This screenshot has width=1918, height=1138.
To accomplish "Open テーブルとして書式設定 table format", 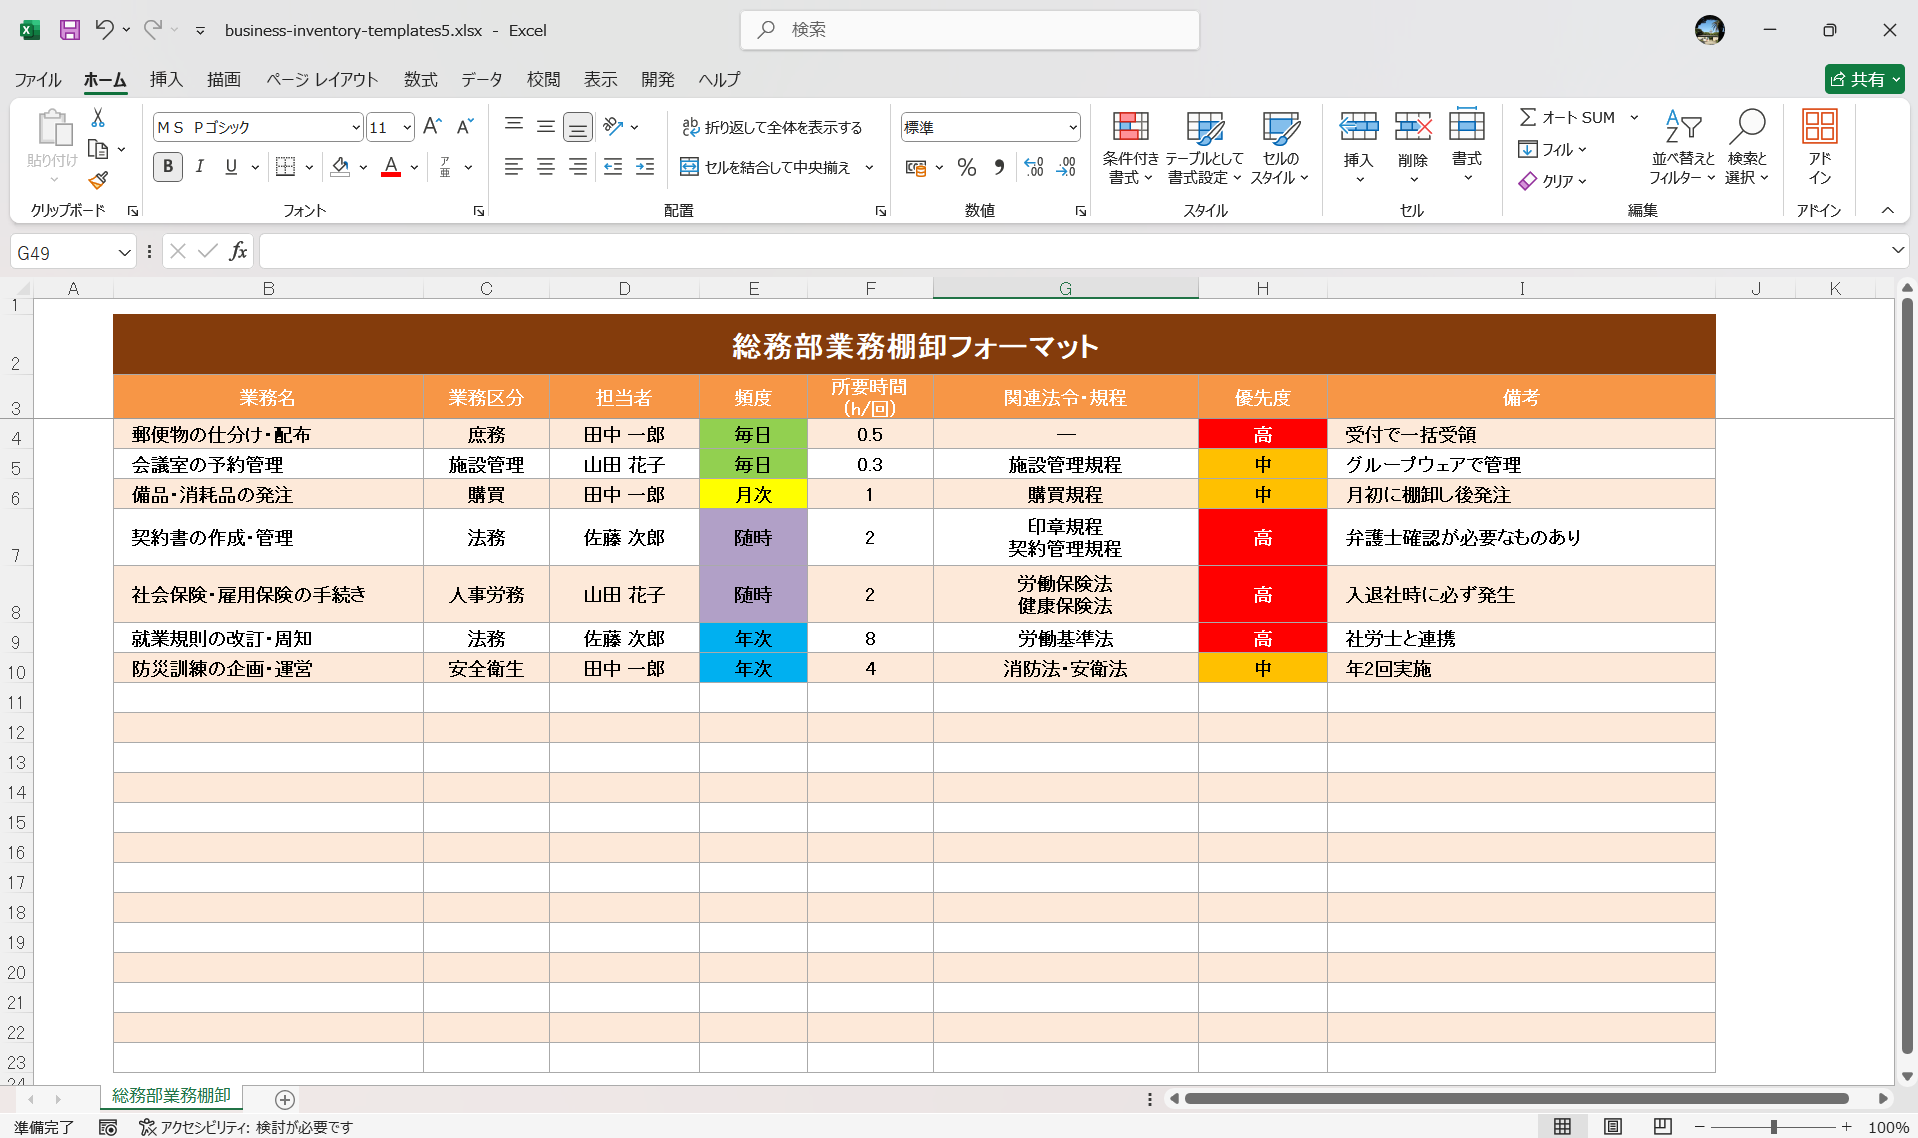I will 1205,147.
